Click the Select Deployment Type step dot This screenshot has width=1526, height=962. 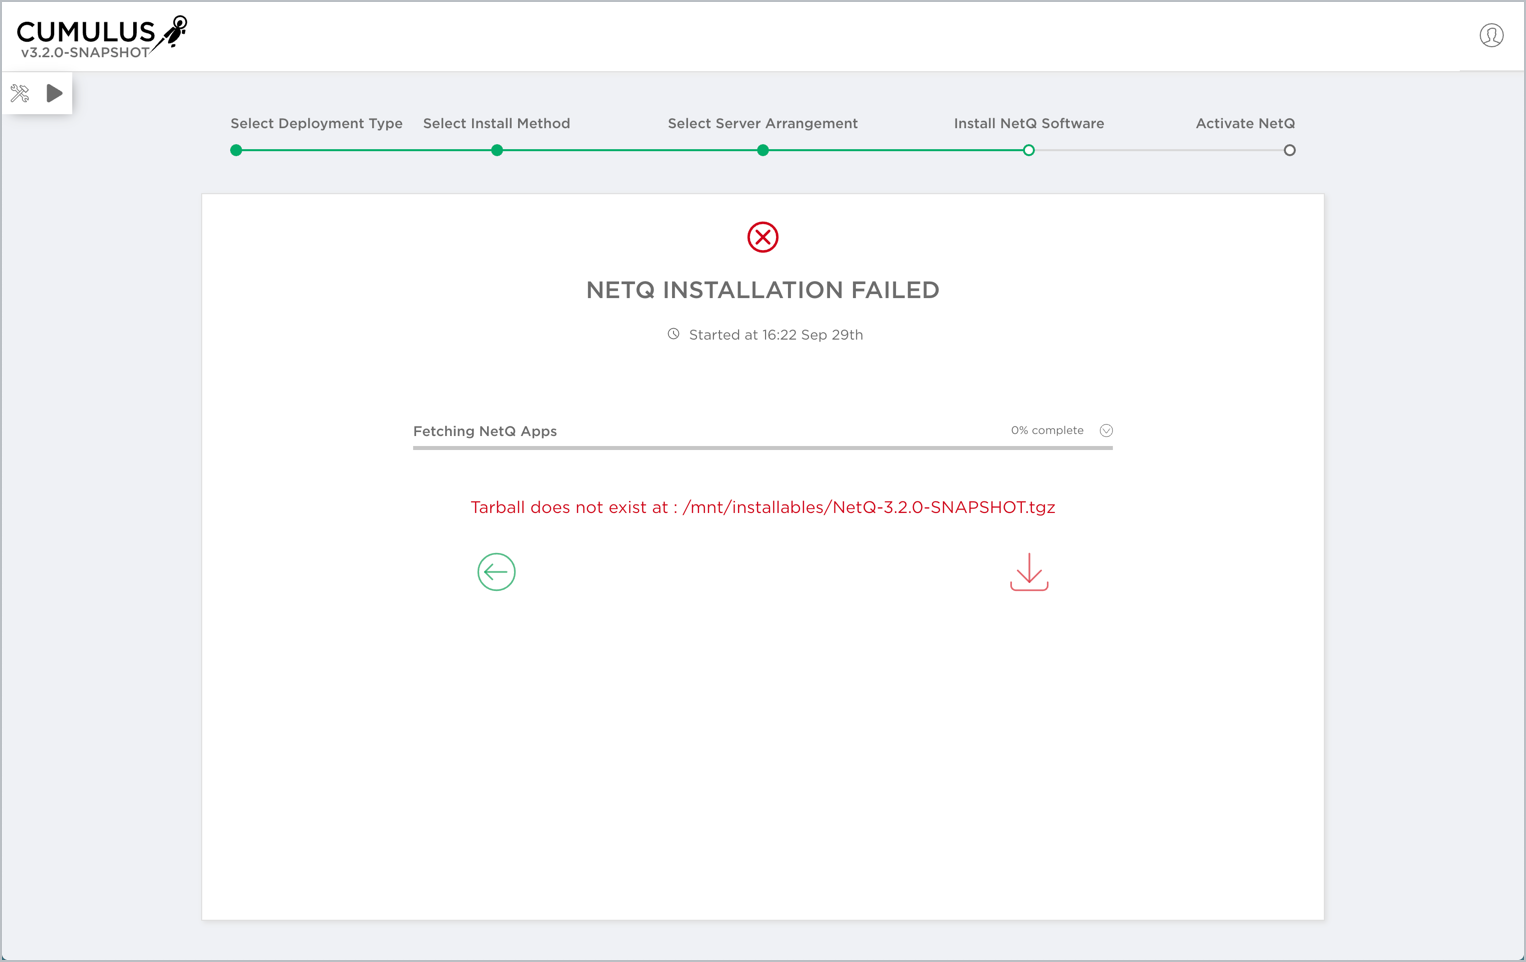[236, 150]
